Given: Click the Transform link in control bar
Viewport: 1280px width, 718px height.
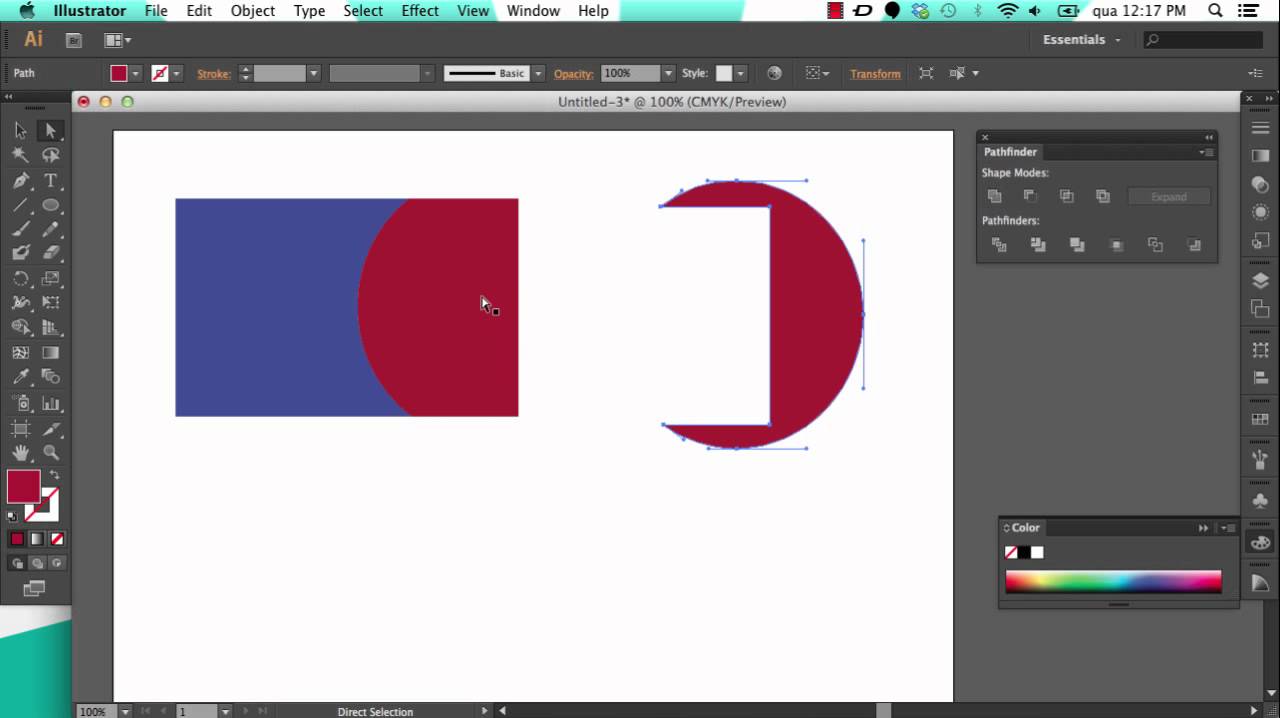Looking at the screenshot, I should click(875, 74).
